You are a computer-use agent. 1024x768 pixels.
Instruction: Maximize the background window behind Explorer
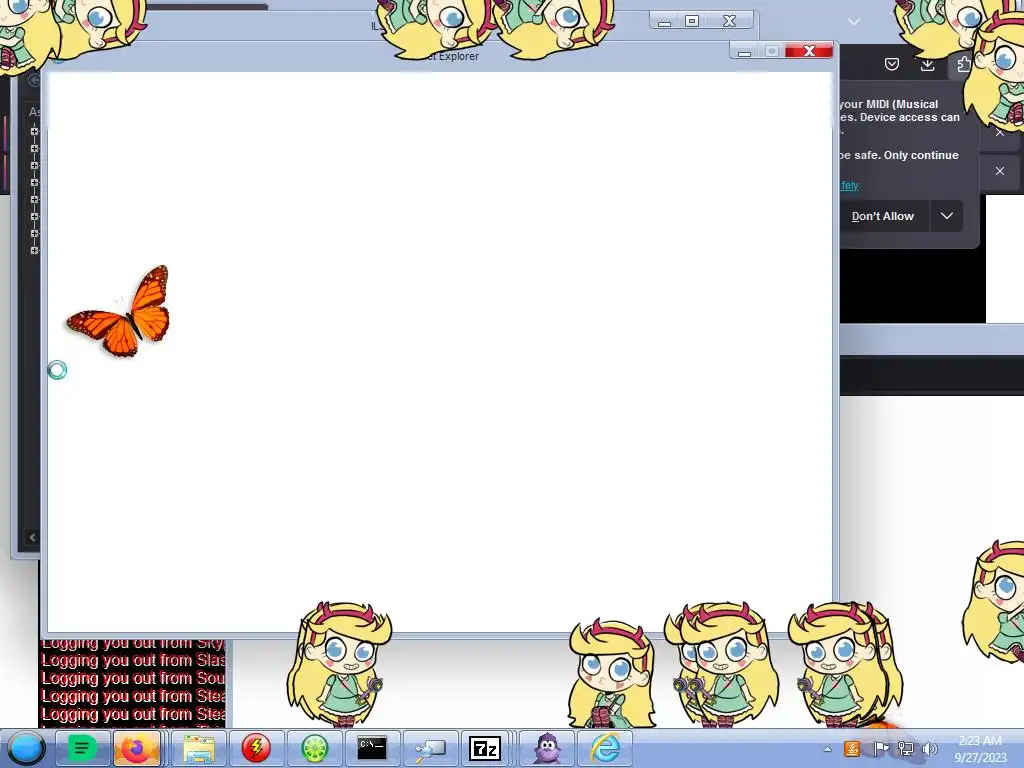tap(692, 21)
